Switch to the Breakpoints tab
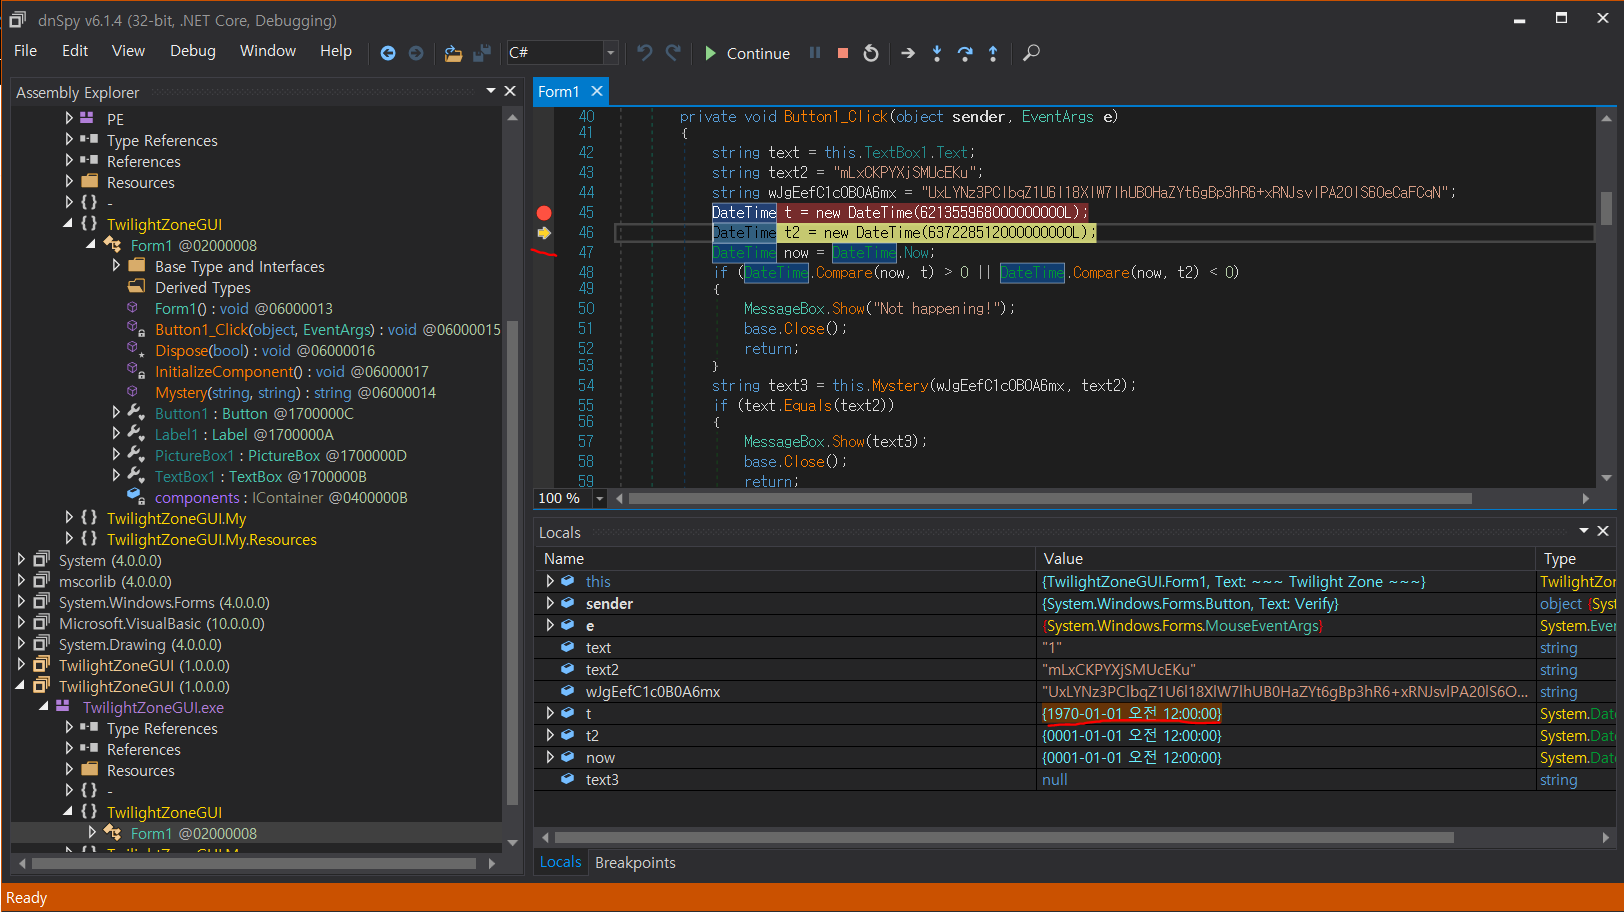This screenshot has height=912, width=1624. click(x=635, y=862)
